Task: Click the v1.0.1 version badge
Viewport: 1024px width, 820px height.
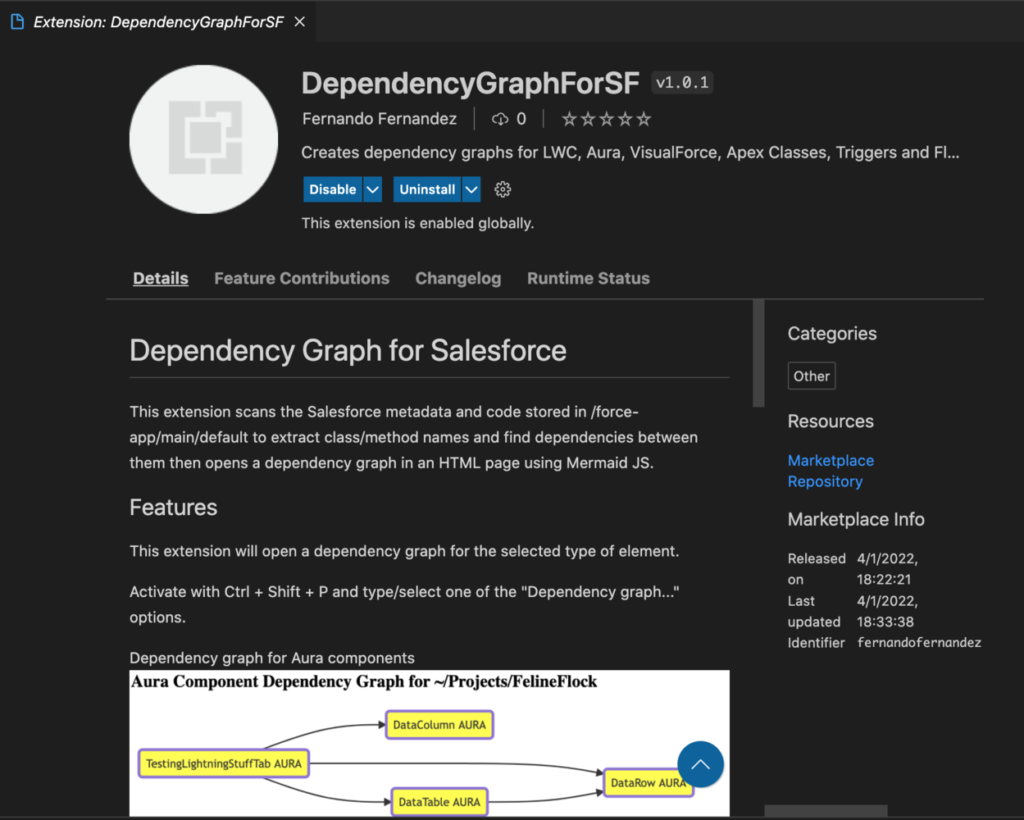Action: pyautogui.click(x=682, y=83)
